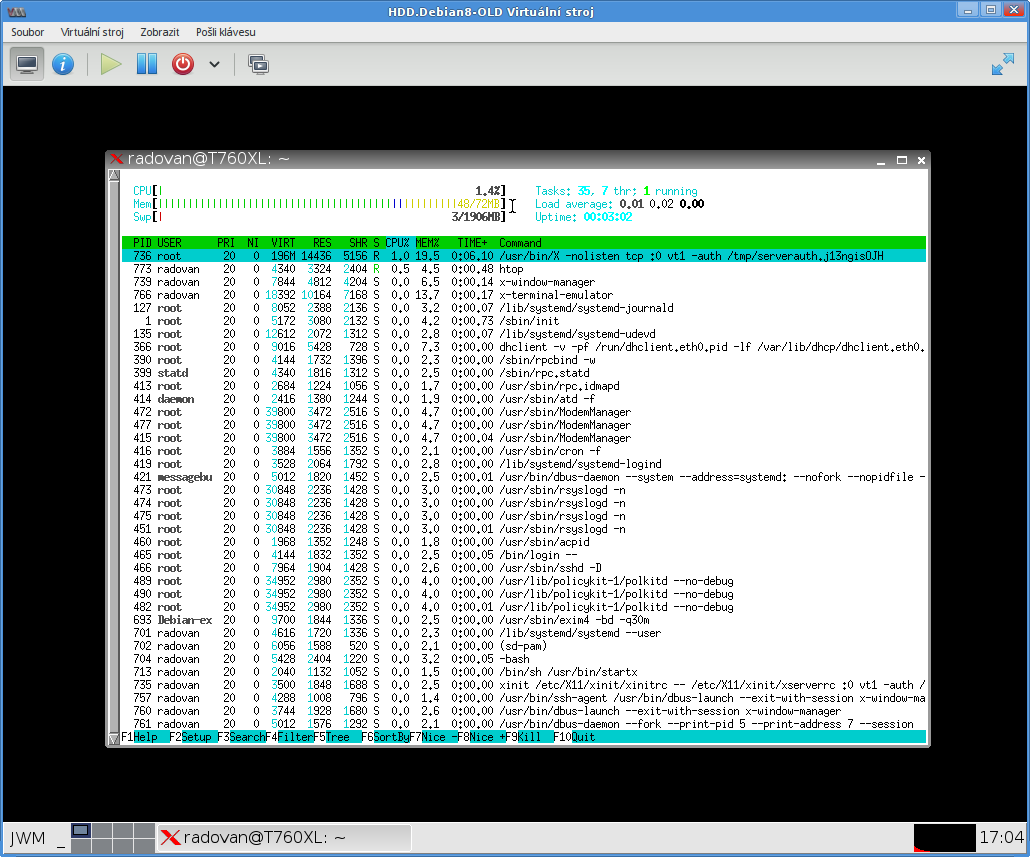Select the /bin/sh /usr/bin/startx row

tap(524, 672)
